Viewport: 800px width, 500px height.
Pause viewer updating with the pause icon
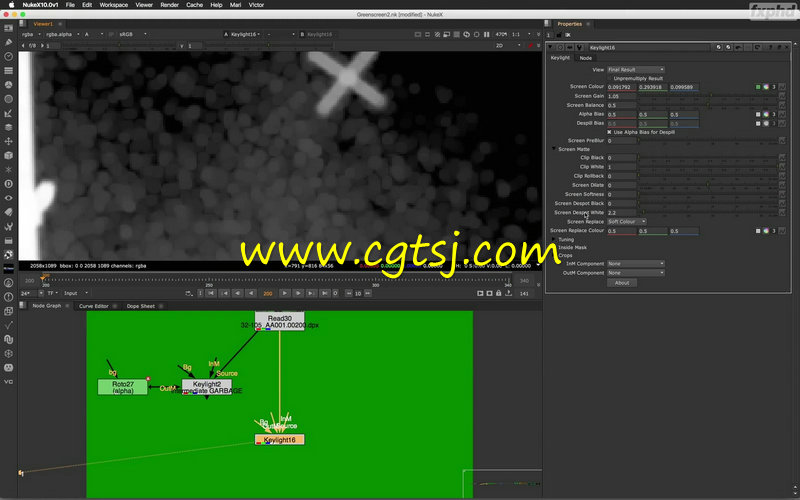tap(486, 34)
